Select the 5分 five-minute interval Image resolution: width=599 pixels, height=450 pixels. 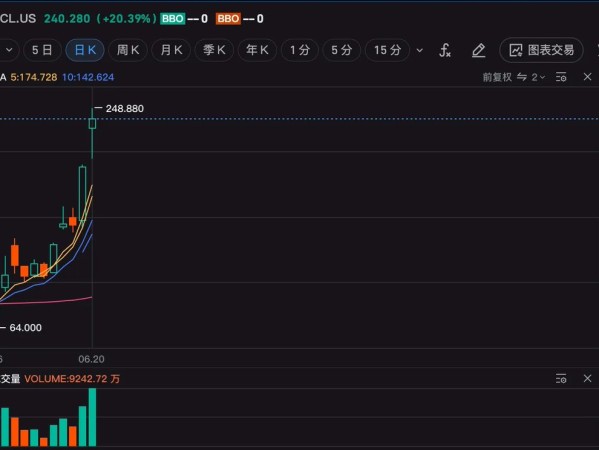[342, 50]
